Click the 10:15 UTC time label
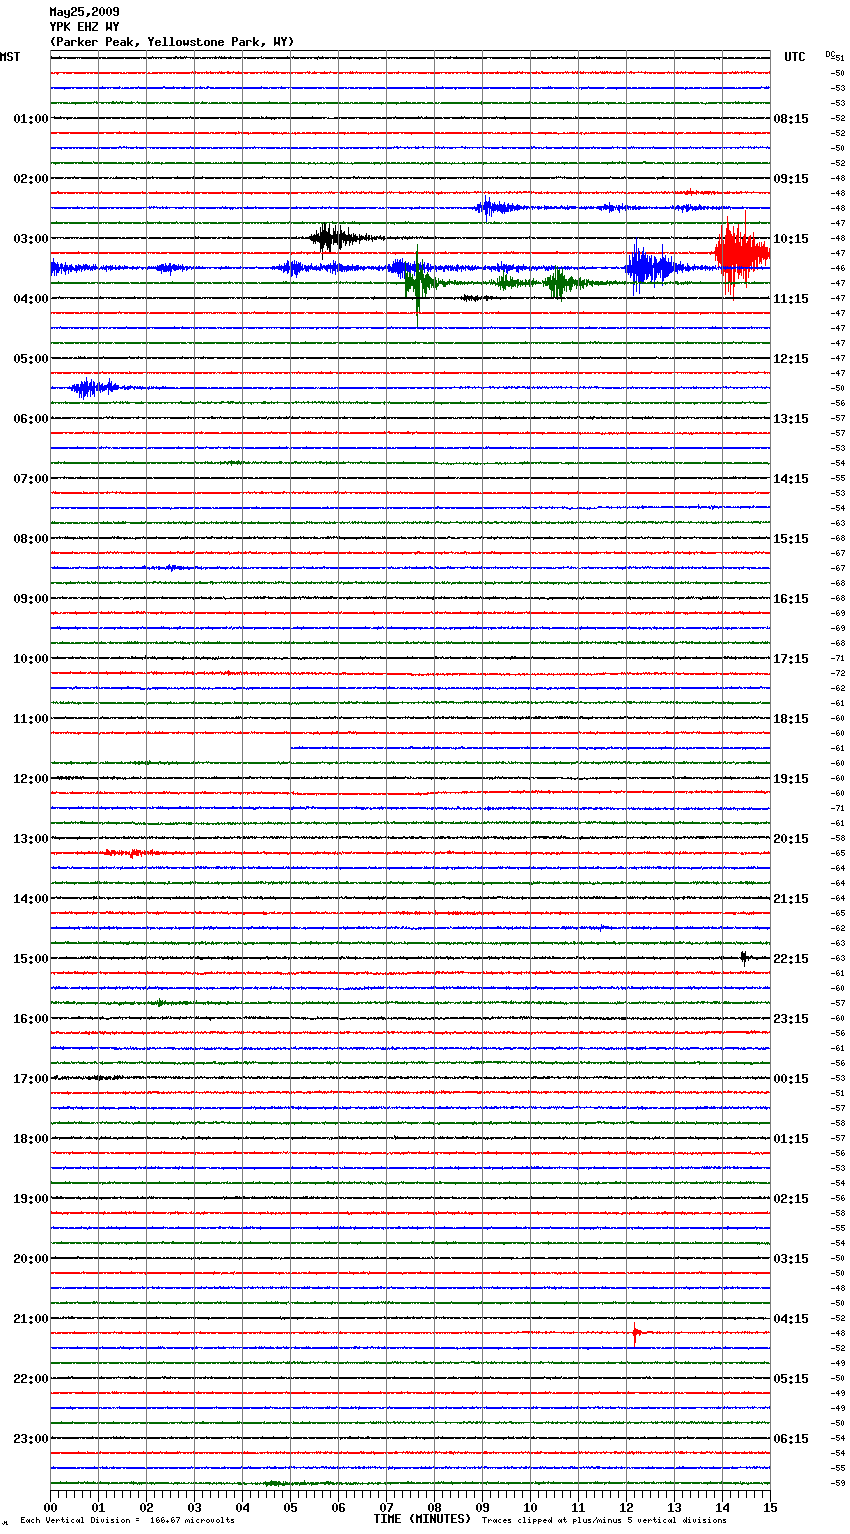 pos(791,238)
